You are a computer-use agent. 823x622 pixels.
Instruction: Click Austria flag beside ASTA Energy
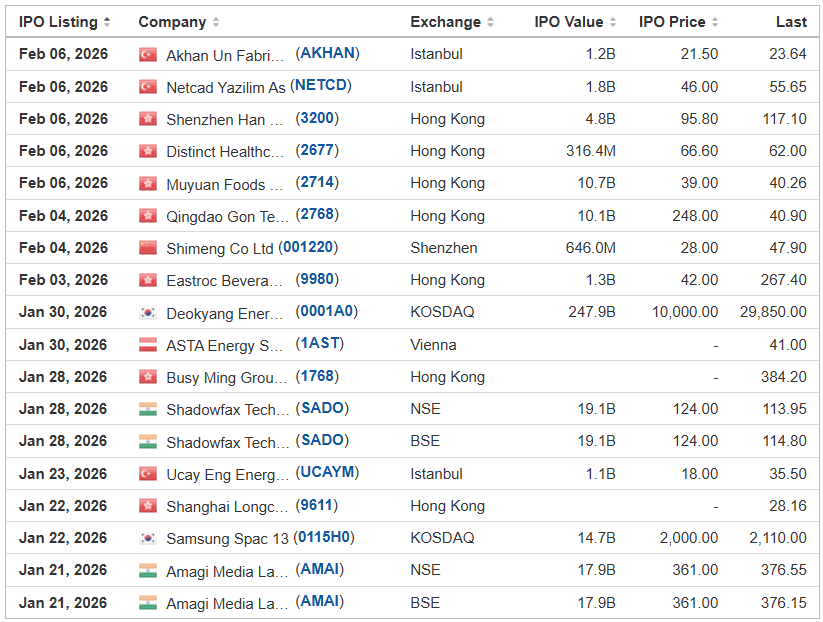click(147, 345)
